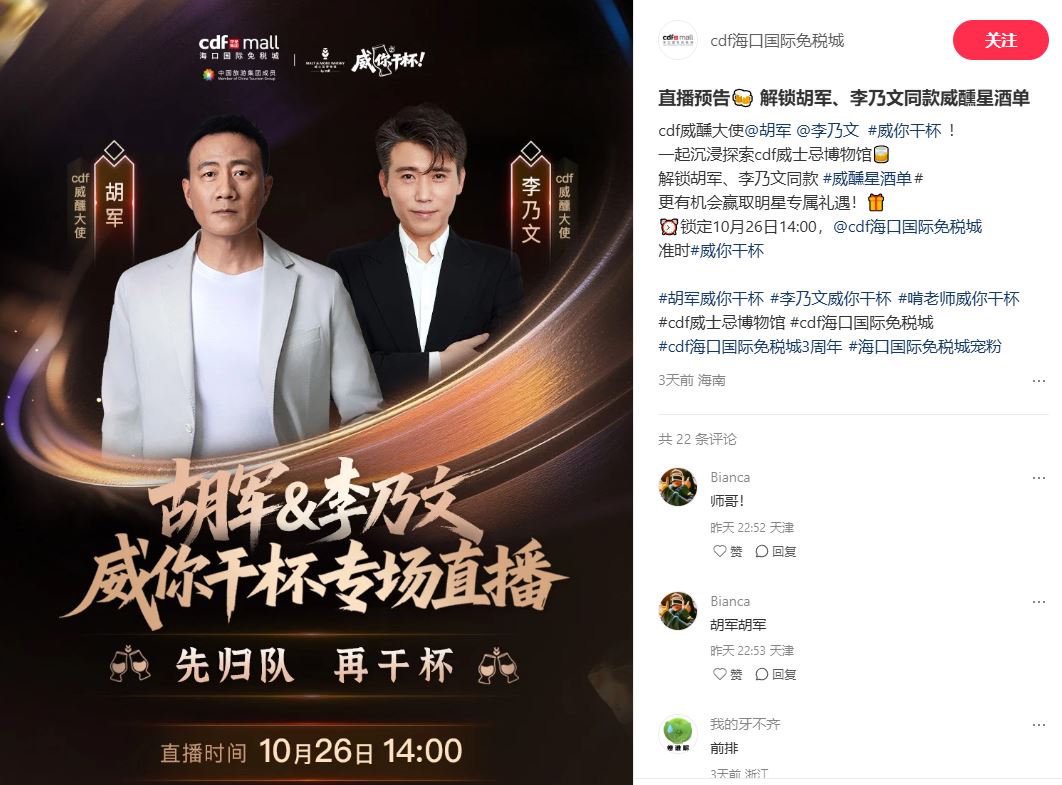Open more options on the 胡军胡军 comment
1062x785 pixels.
[1038, 601]
